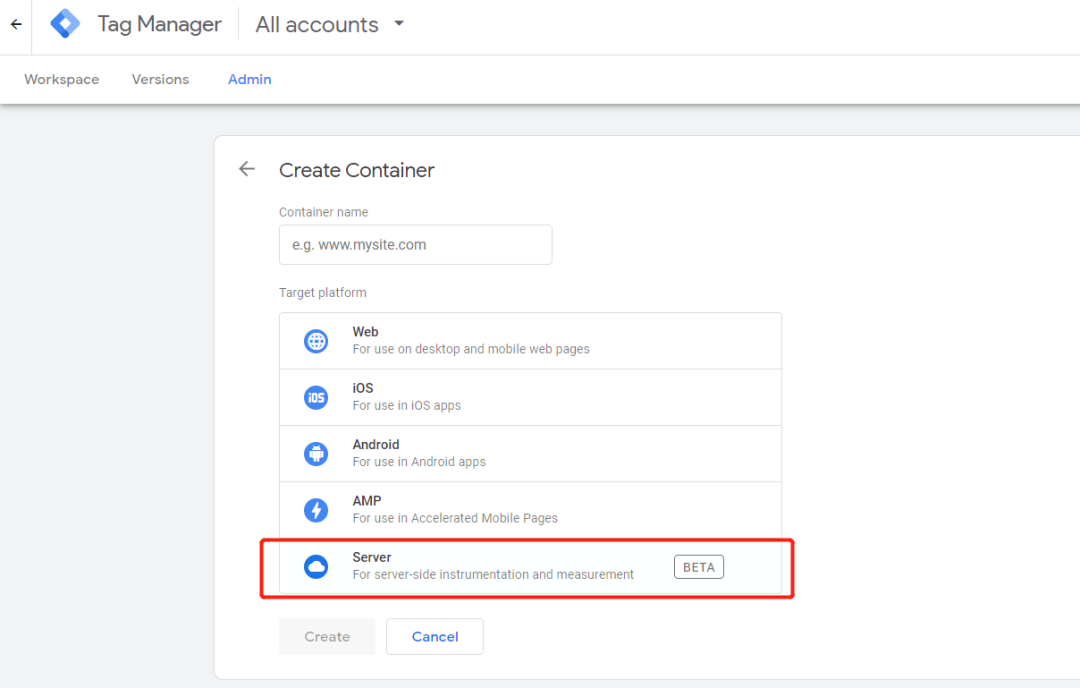Screen dimensions: 1080x688
Task: Switch to the Workspace tab
Action: click(x=61, y=79)
